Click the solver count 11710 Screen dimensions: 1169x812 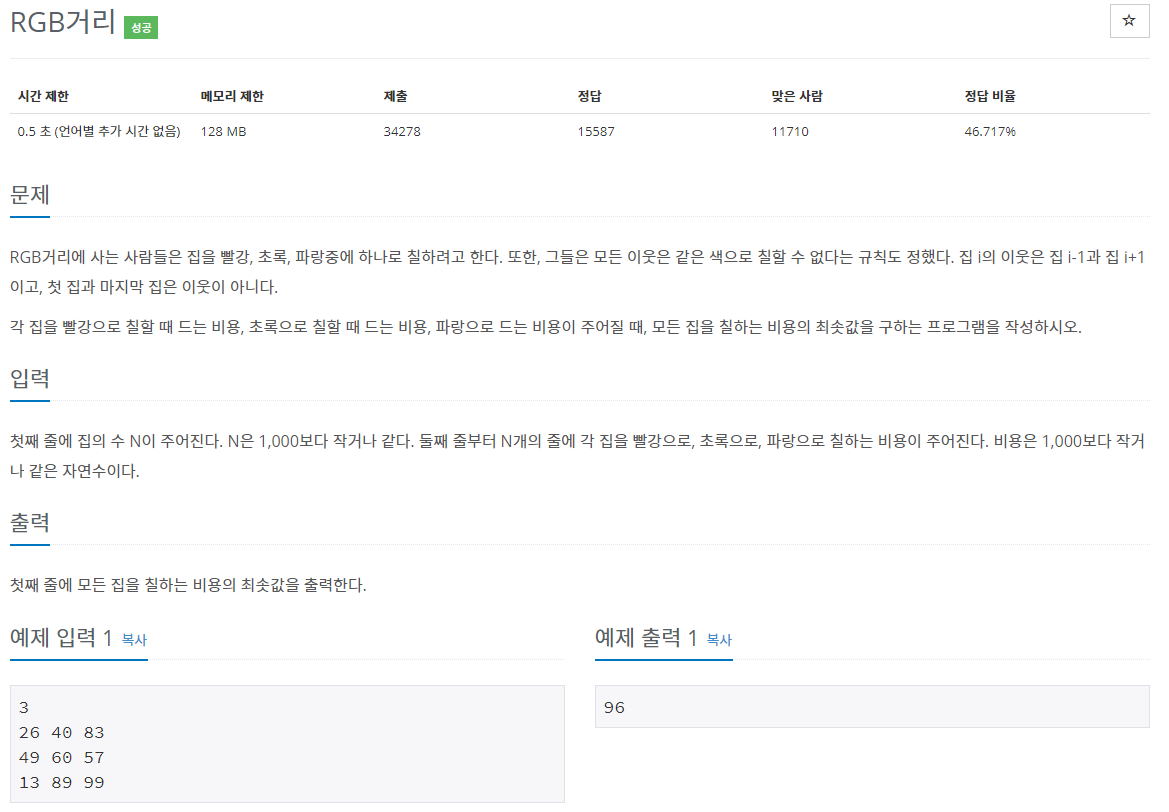point(790,131)
